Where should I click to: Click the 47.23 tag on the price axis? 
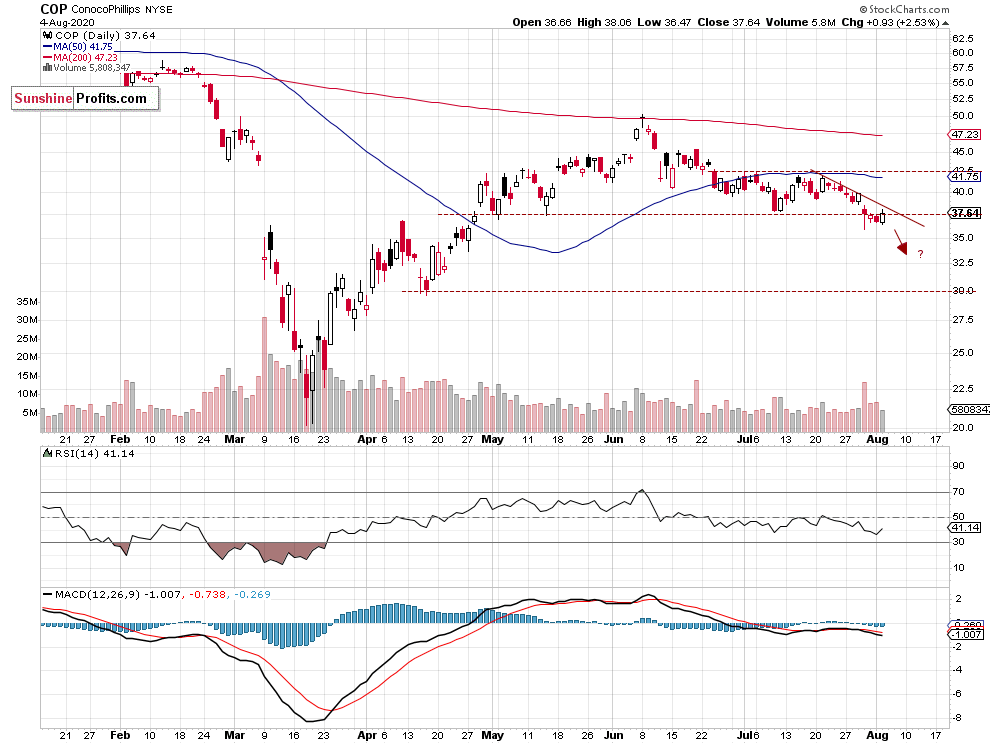[965, 135]
